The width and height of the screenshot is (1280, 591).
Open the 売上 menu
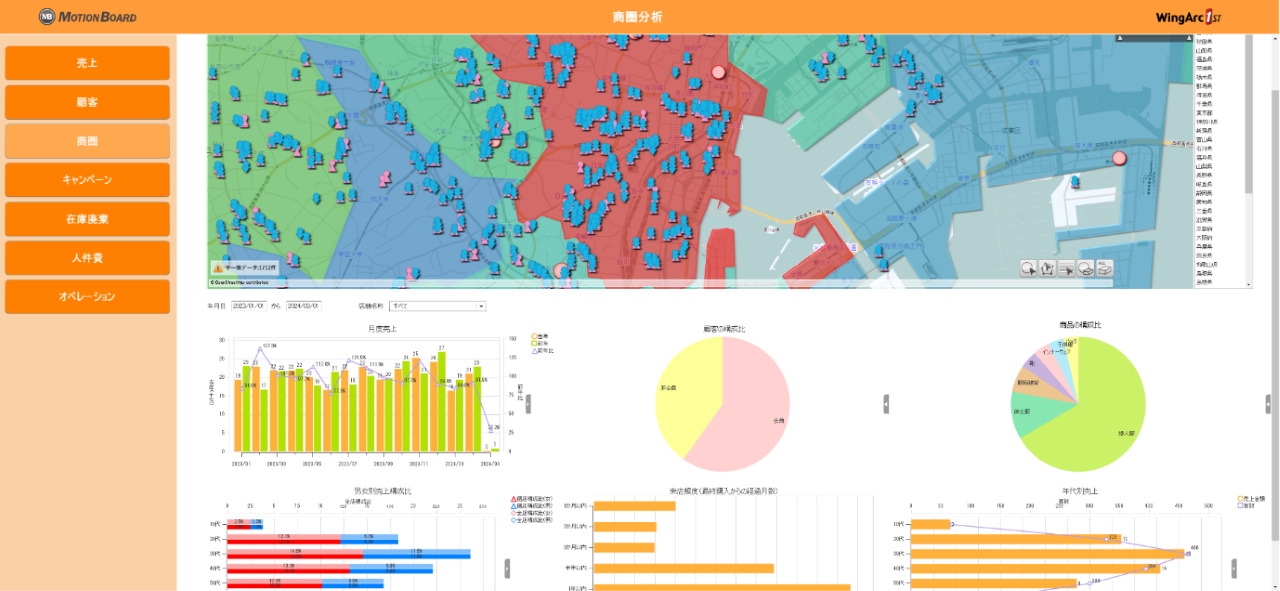click(87, 63)
